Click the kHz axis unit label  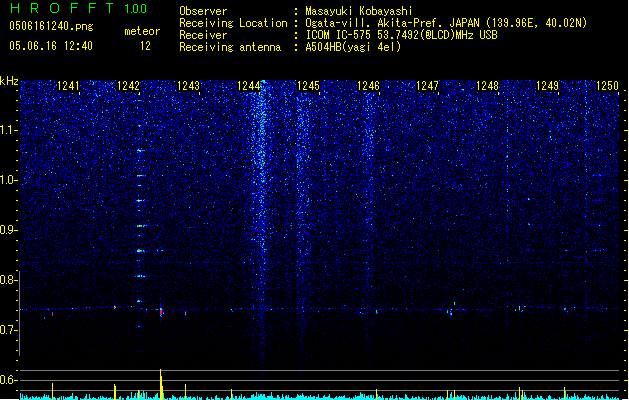pos(9,81)
